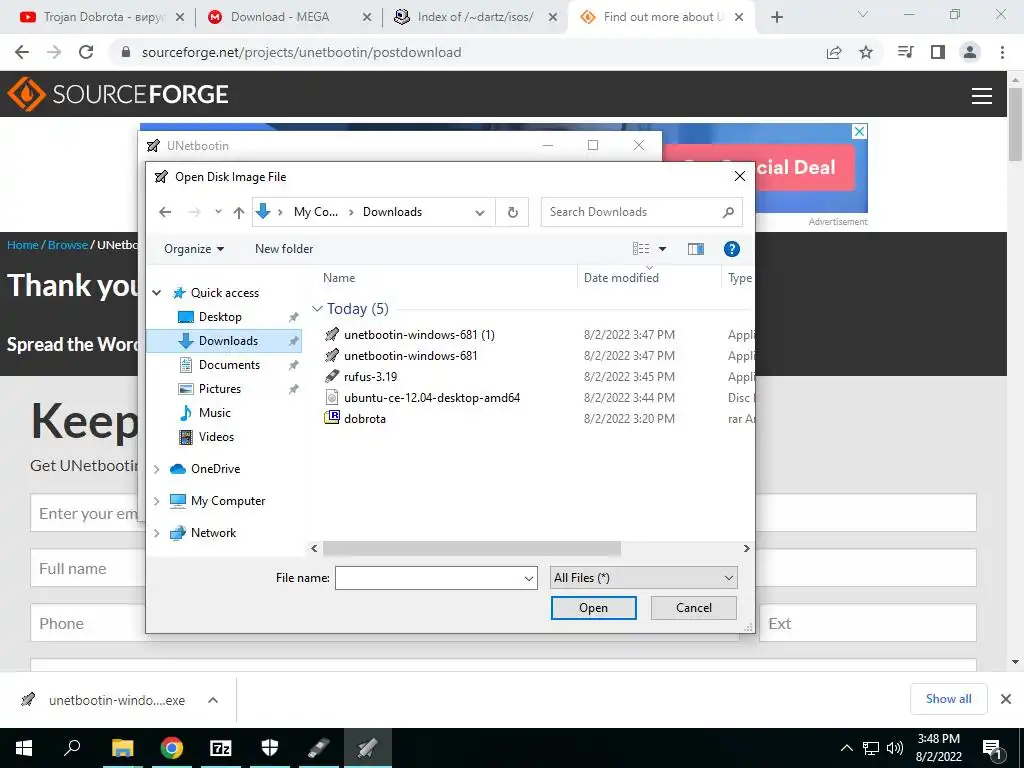Open Pictures folder in sidebar
Screen dimensions: 1024x768
click(x=219, y=389)
